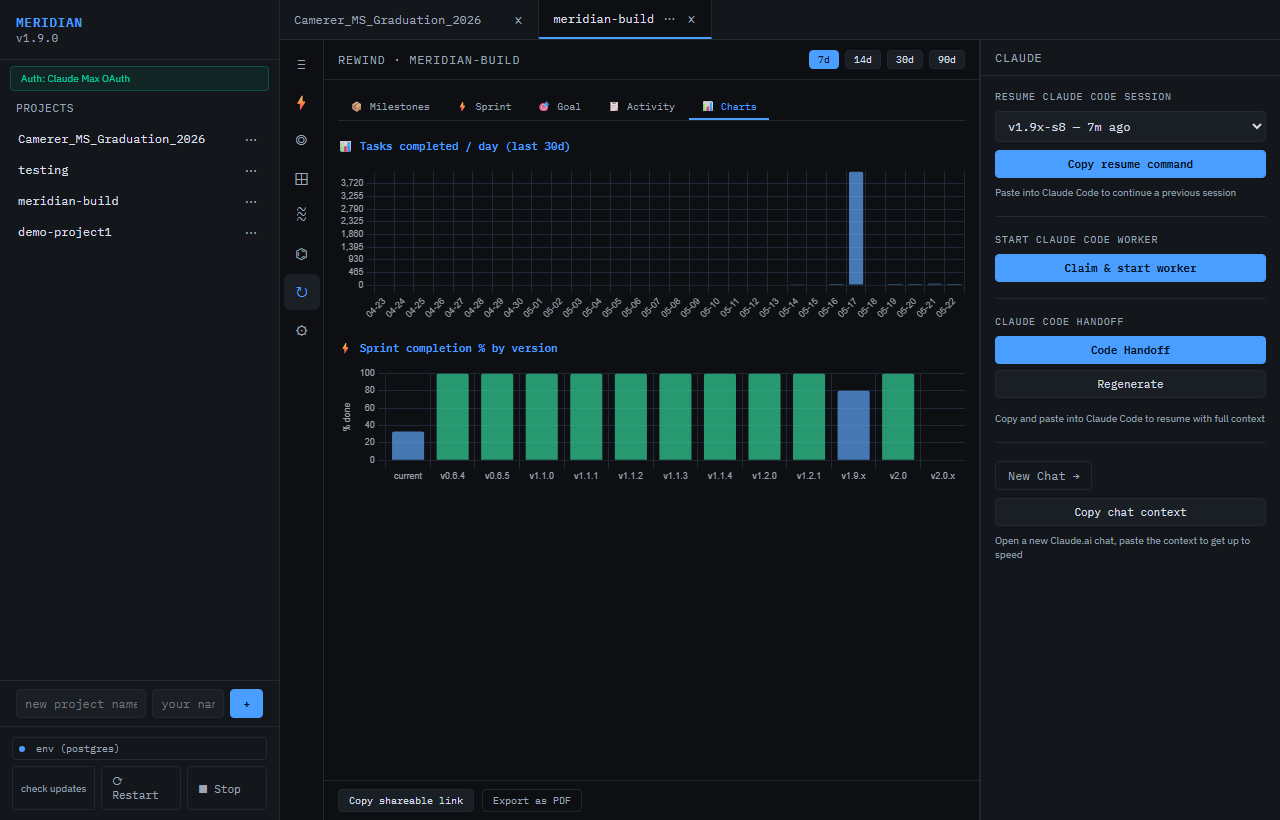Open the Activity tab
Image resolution: width=1280 pixels, height=820 pixels.
[x=641, y=106]
